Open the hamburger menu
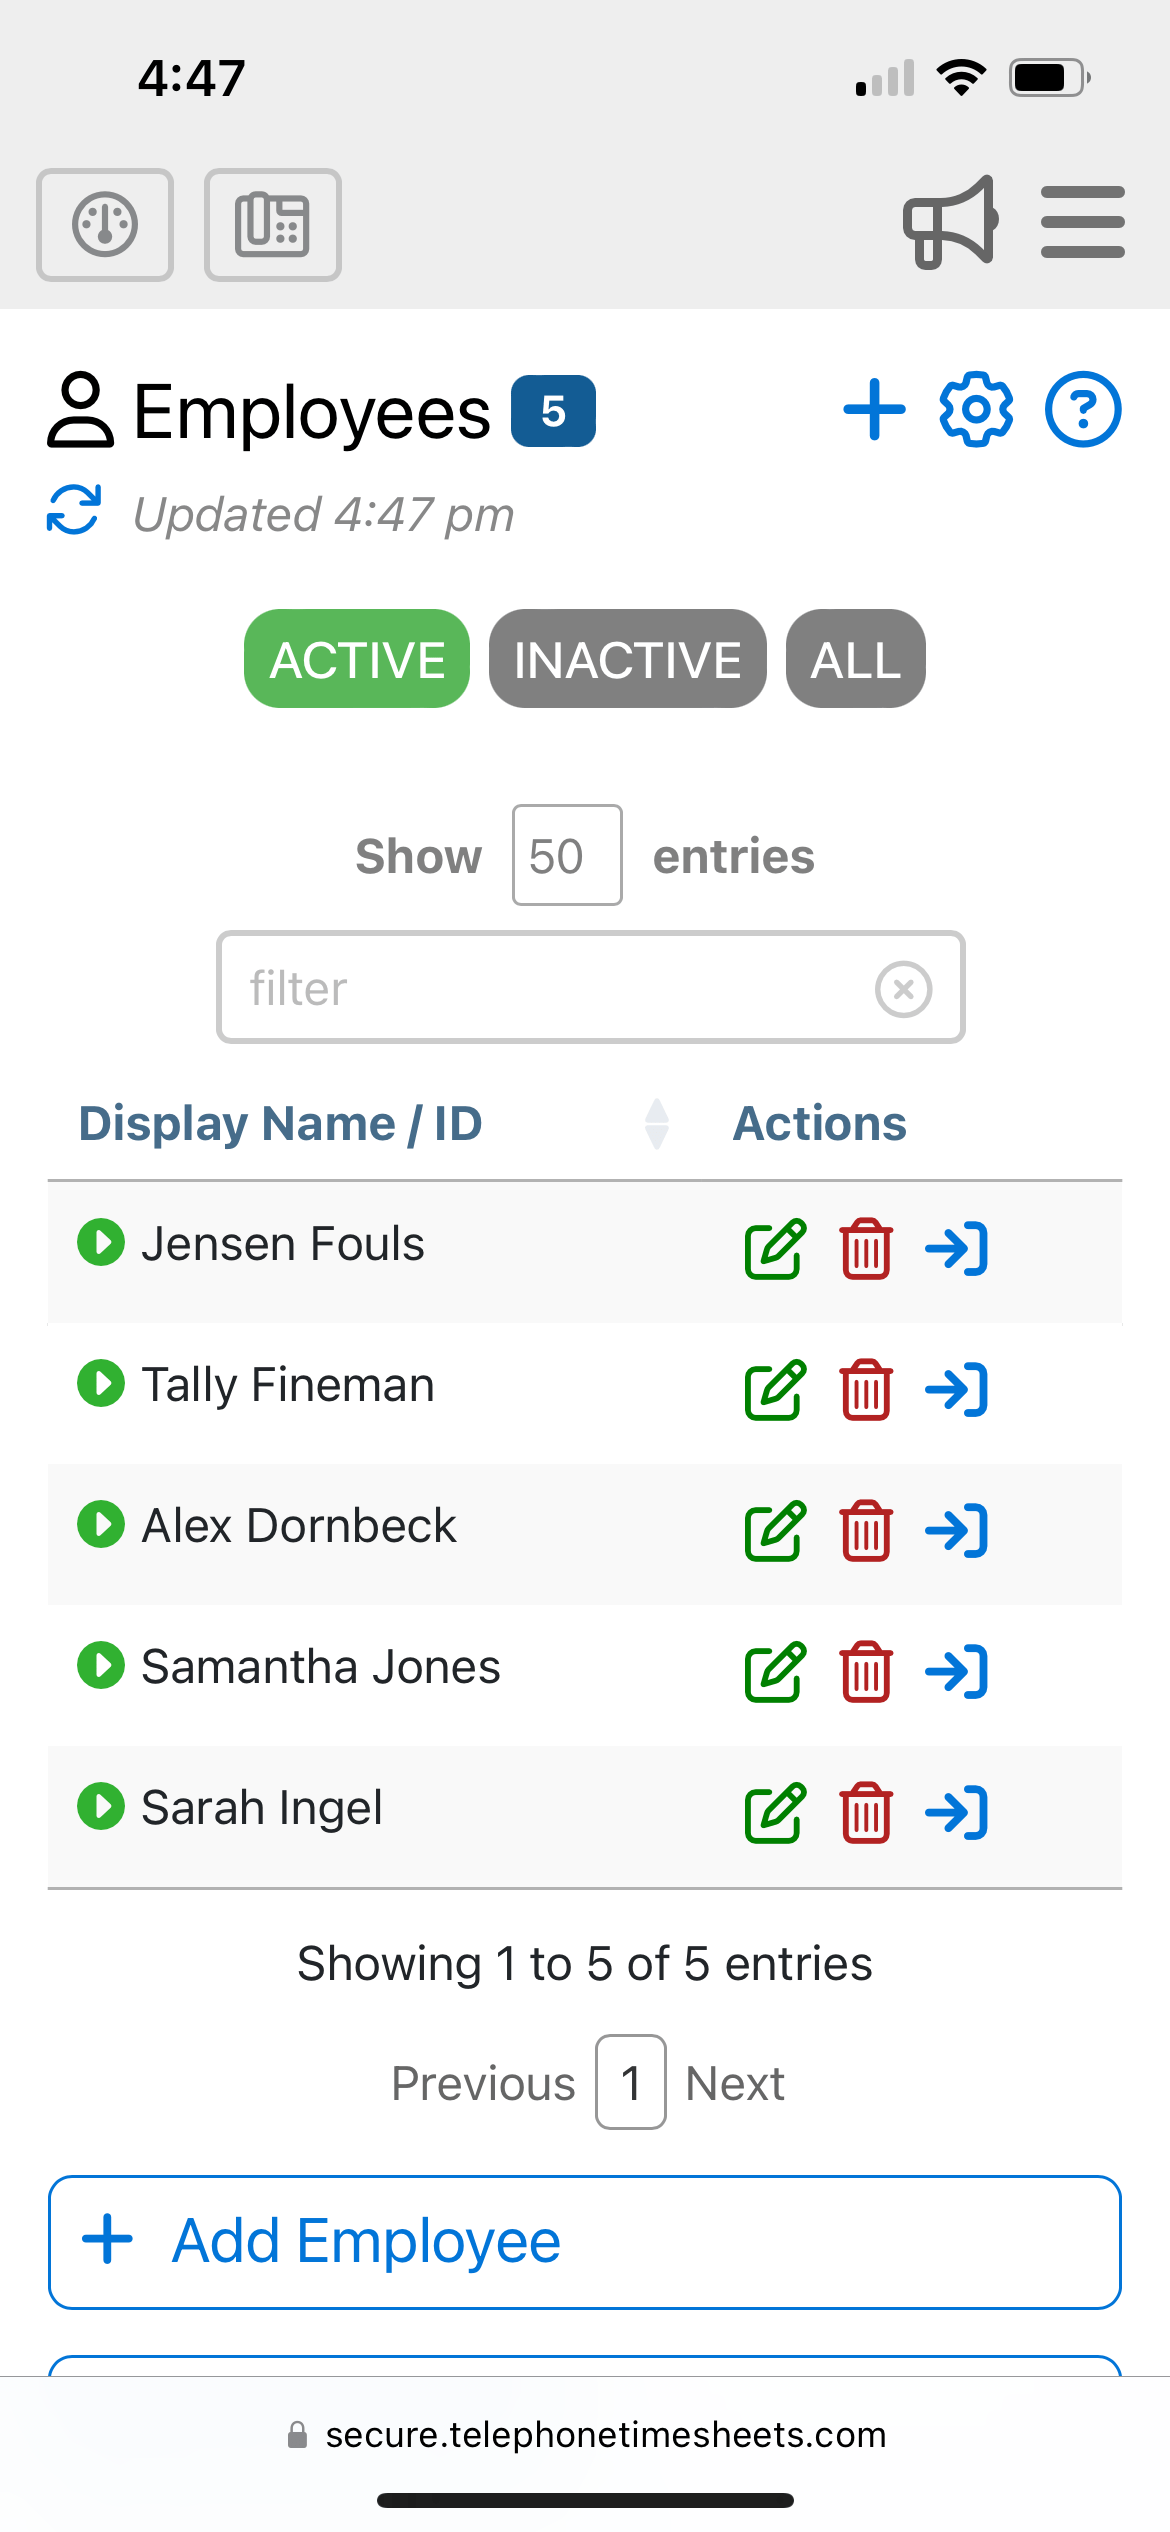Image resolution: width=1170 pixels, height=2532 pixels. tap(1082, 222)
